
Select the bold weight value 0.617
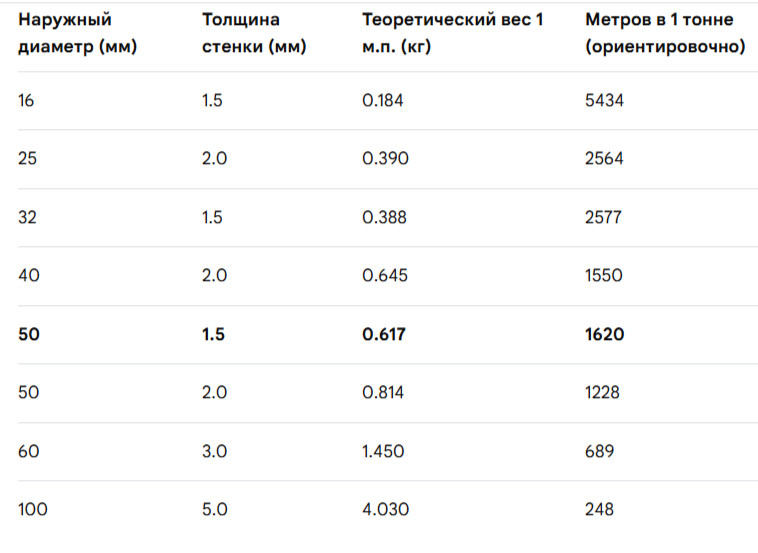click(385, 334)
